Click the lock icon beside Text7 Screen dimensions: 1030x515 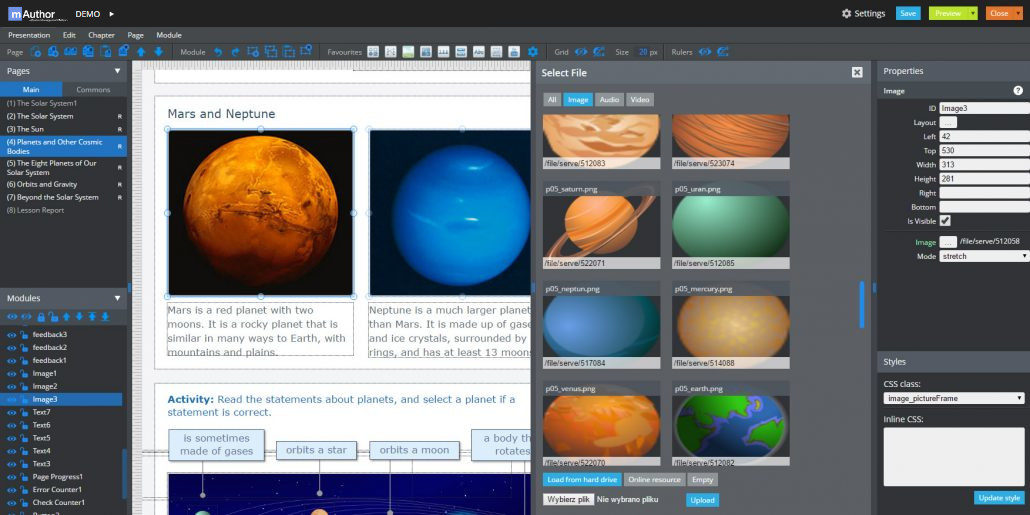(x=24, y=412)
